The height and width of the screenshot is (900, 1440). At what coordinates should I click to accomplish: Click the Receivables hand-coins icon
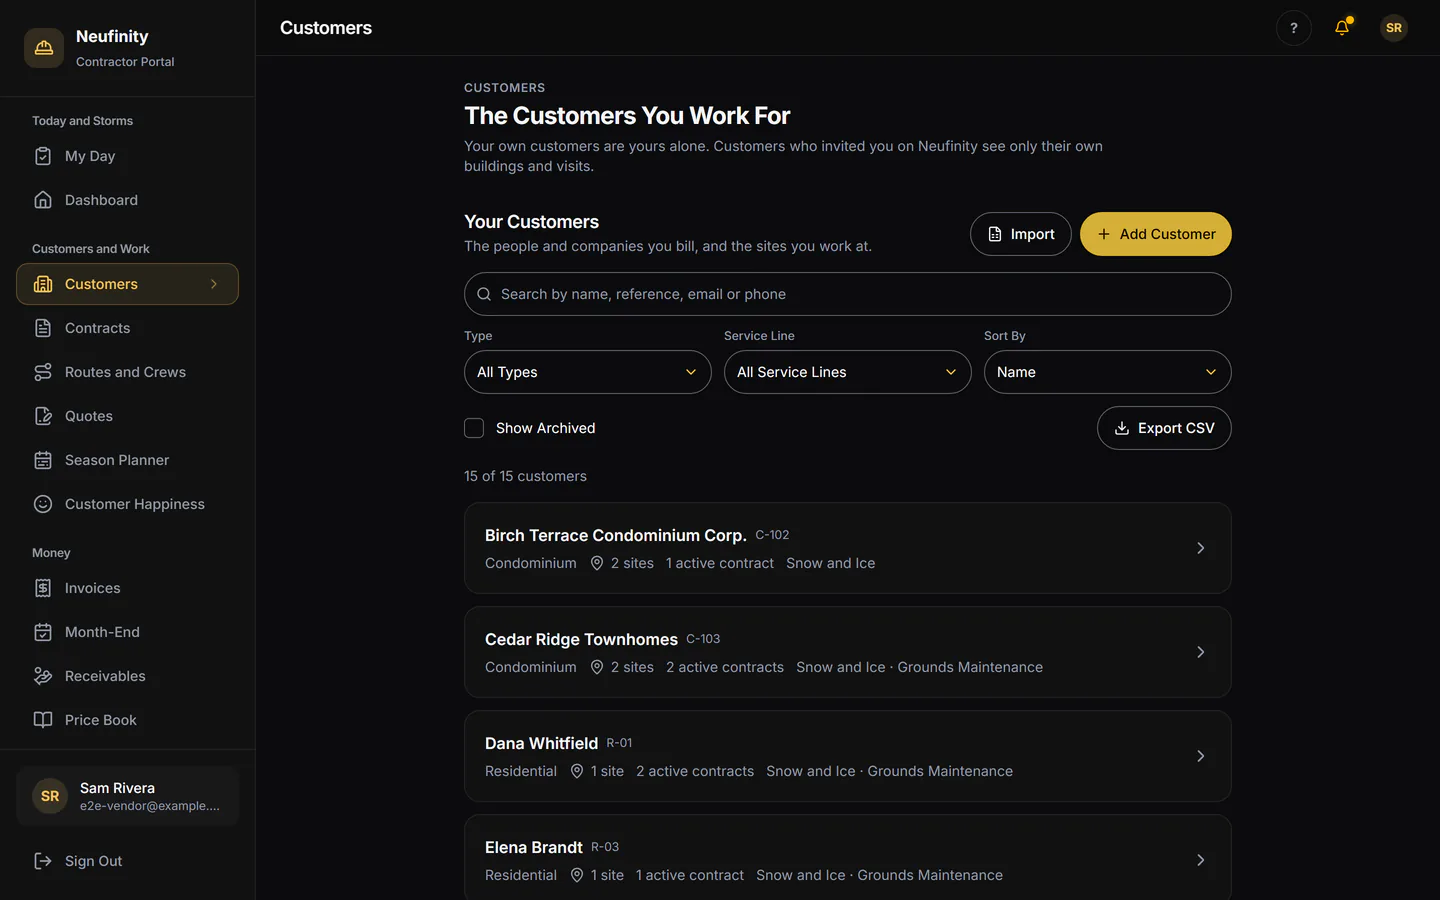tap(43, 676)
